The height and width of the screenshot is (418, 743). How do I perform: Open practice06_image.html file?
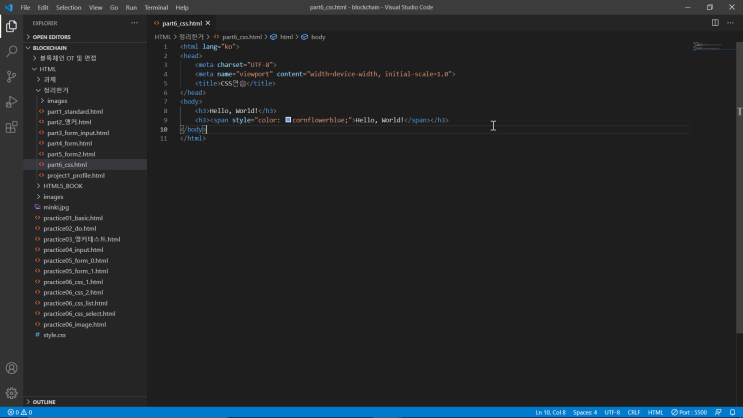(75, 325)
